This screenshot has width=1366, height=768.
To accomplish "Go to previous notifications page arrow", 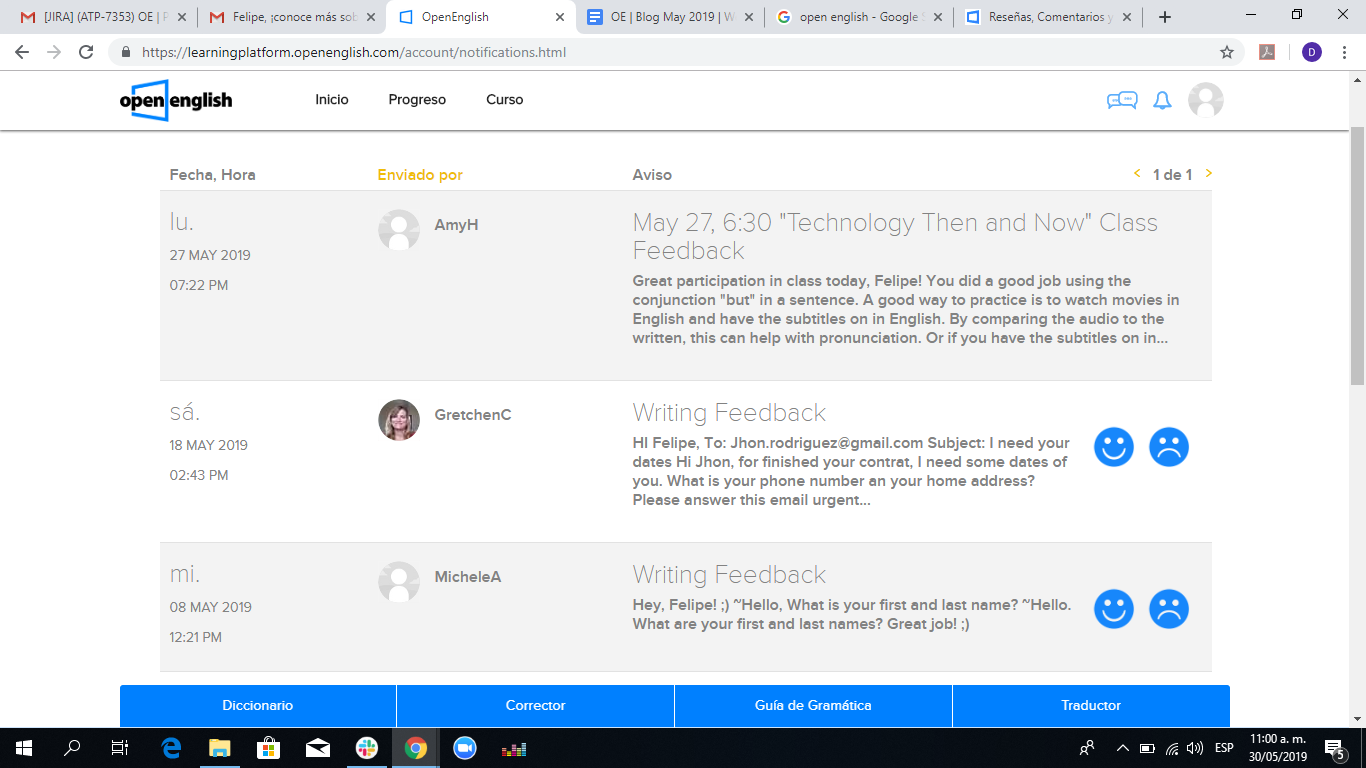I will [1137, 174].
